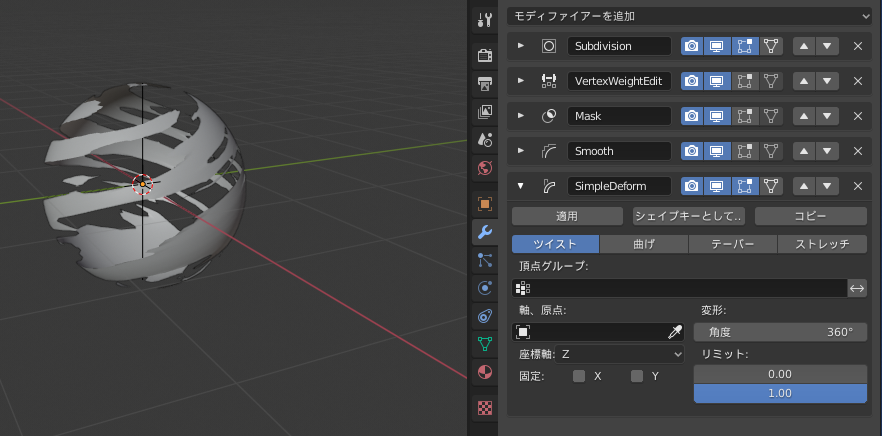This screenshot has width=882, height=436.
Task: Edit the SimpleDeform modifier name field
Action: point(619,186)
